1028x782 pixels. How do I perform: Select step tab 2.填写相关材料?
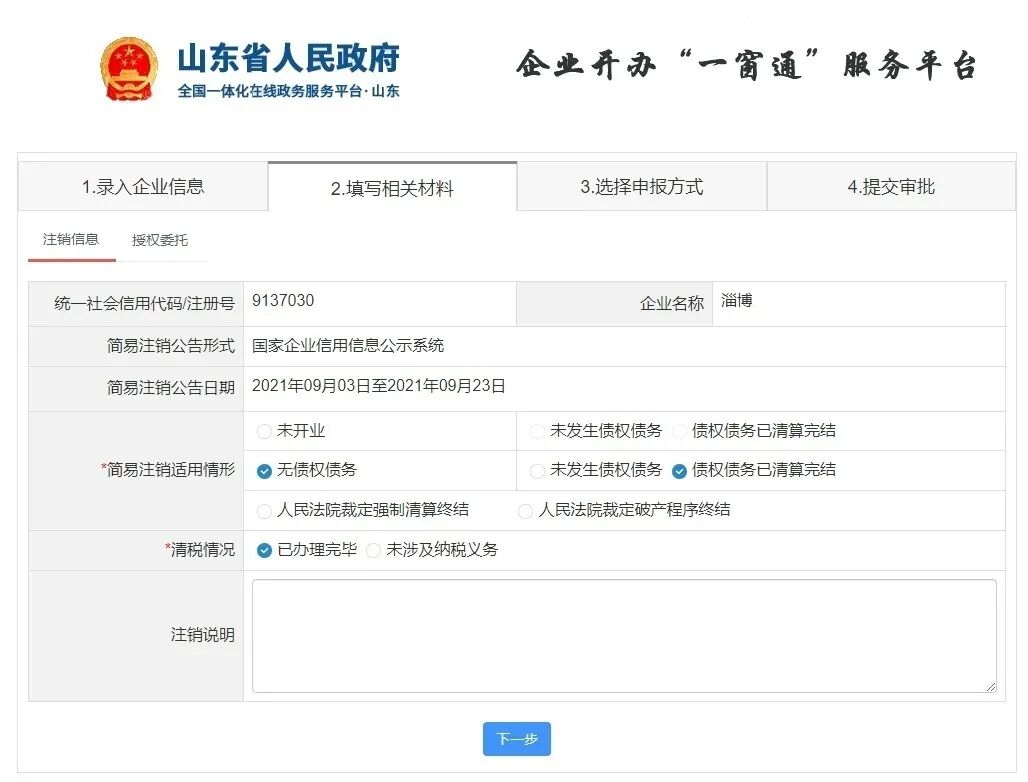click(x=392, y=187)
